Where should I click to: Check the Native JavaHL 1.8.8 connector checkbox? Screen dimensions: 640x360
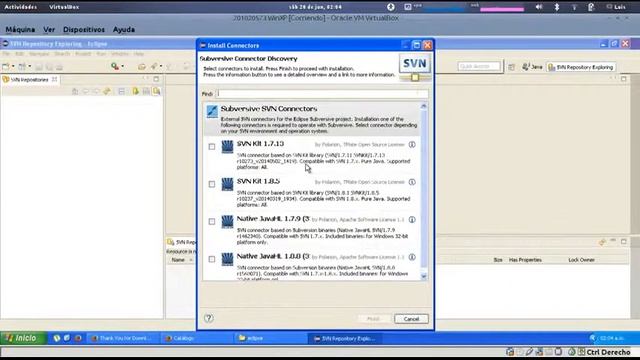tap(211, 259)
